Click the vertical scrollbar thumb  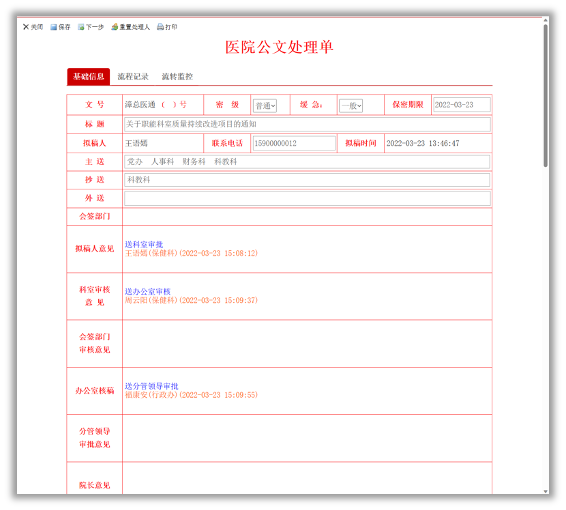tap(545, 96)
